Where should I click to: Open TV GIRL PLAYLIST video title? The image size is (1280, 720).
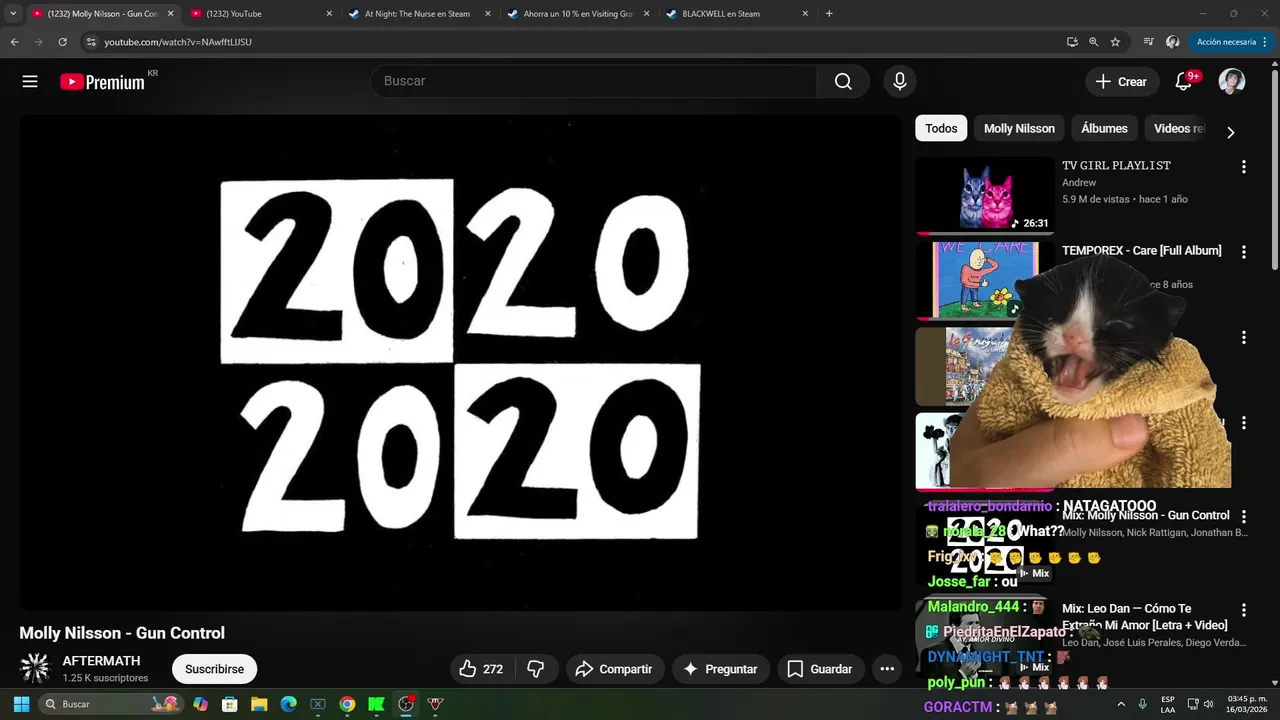[1116, 166]
